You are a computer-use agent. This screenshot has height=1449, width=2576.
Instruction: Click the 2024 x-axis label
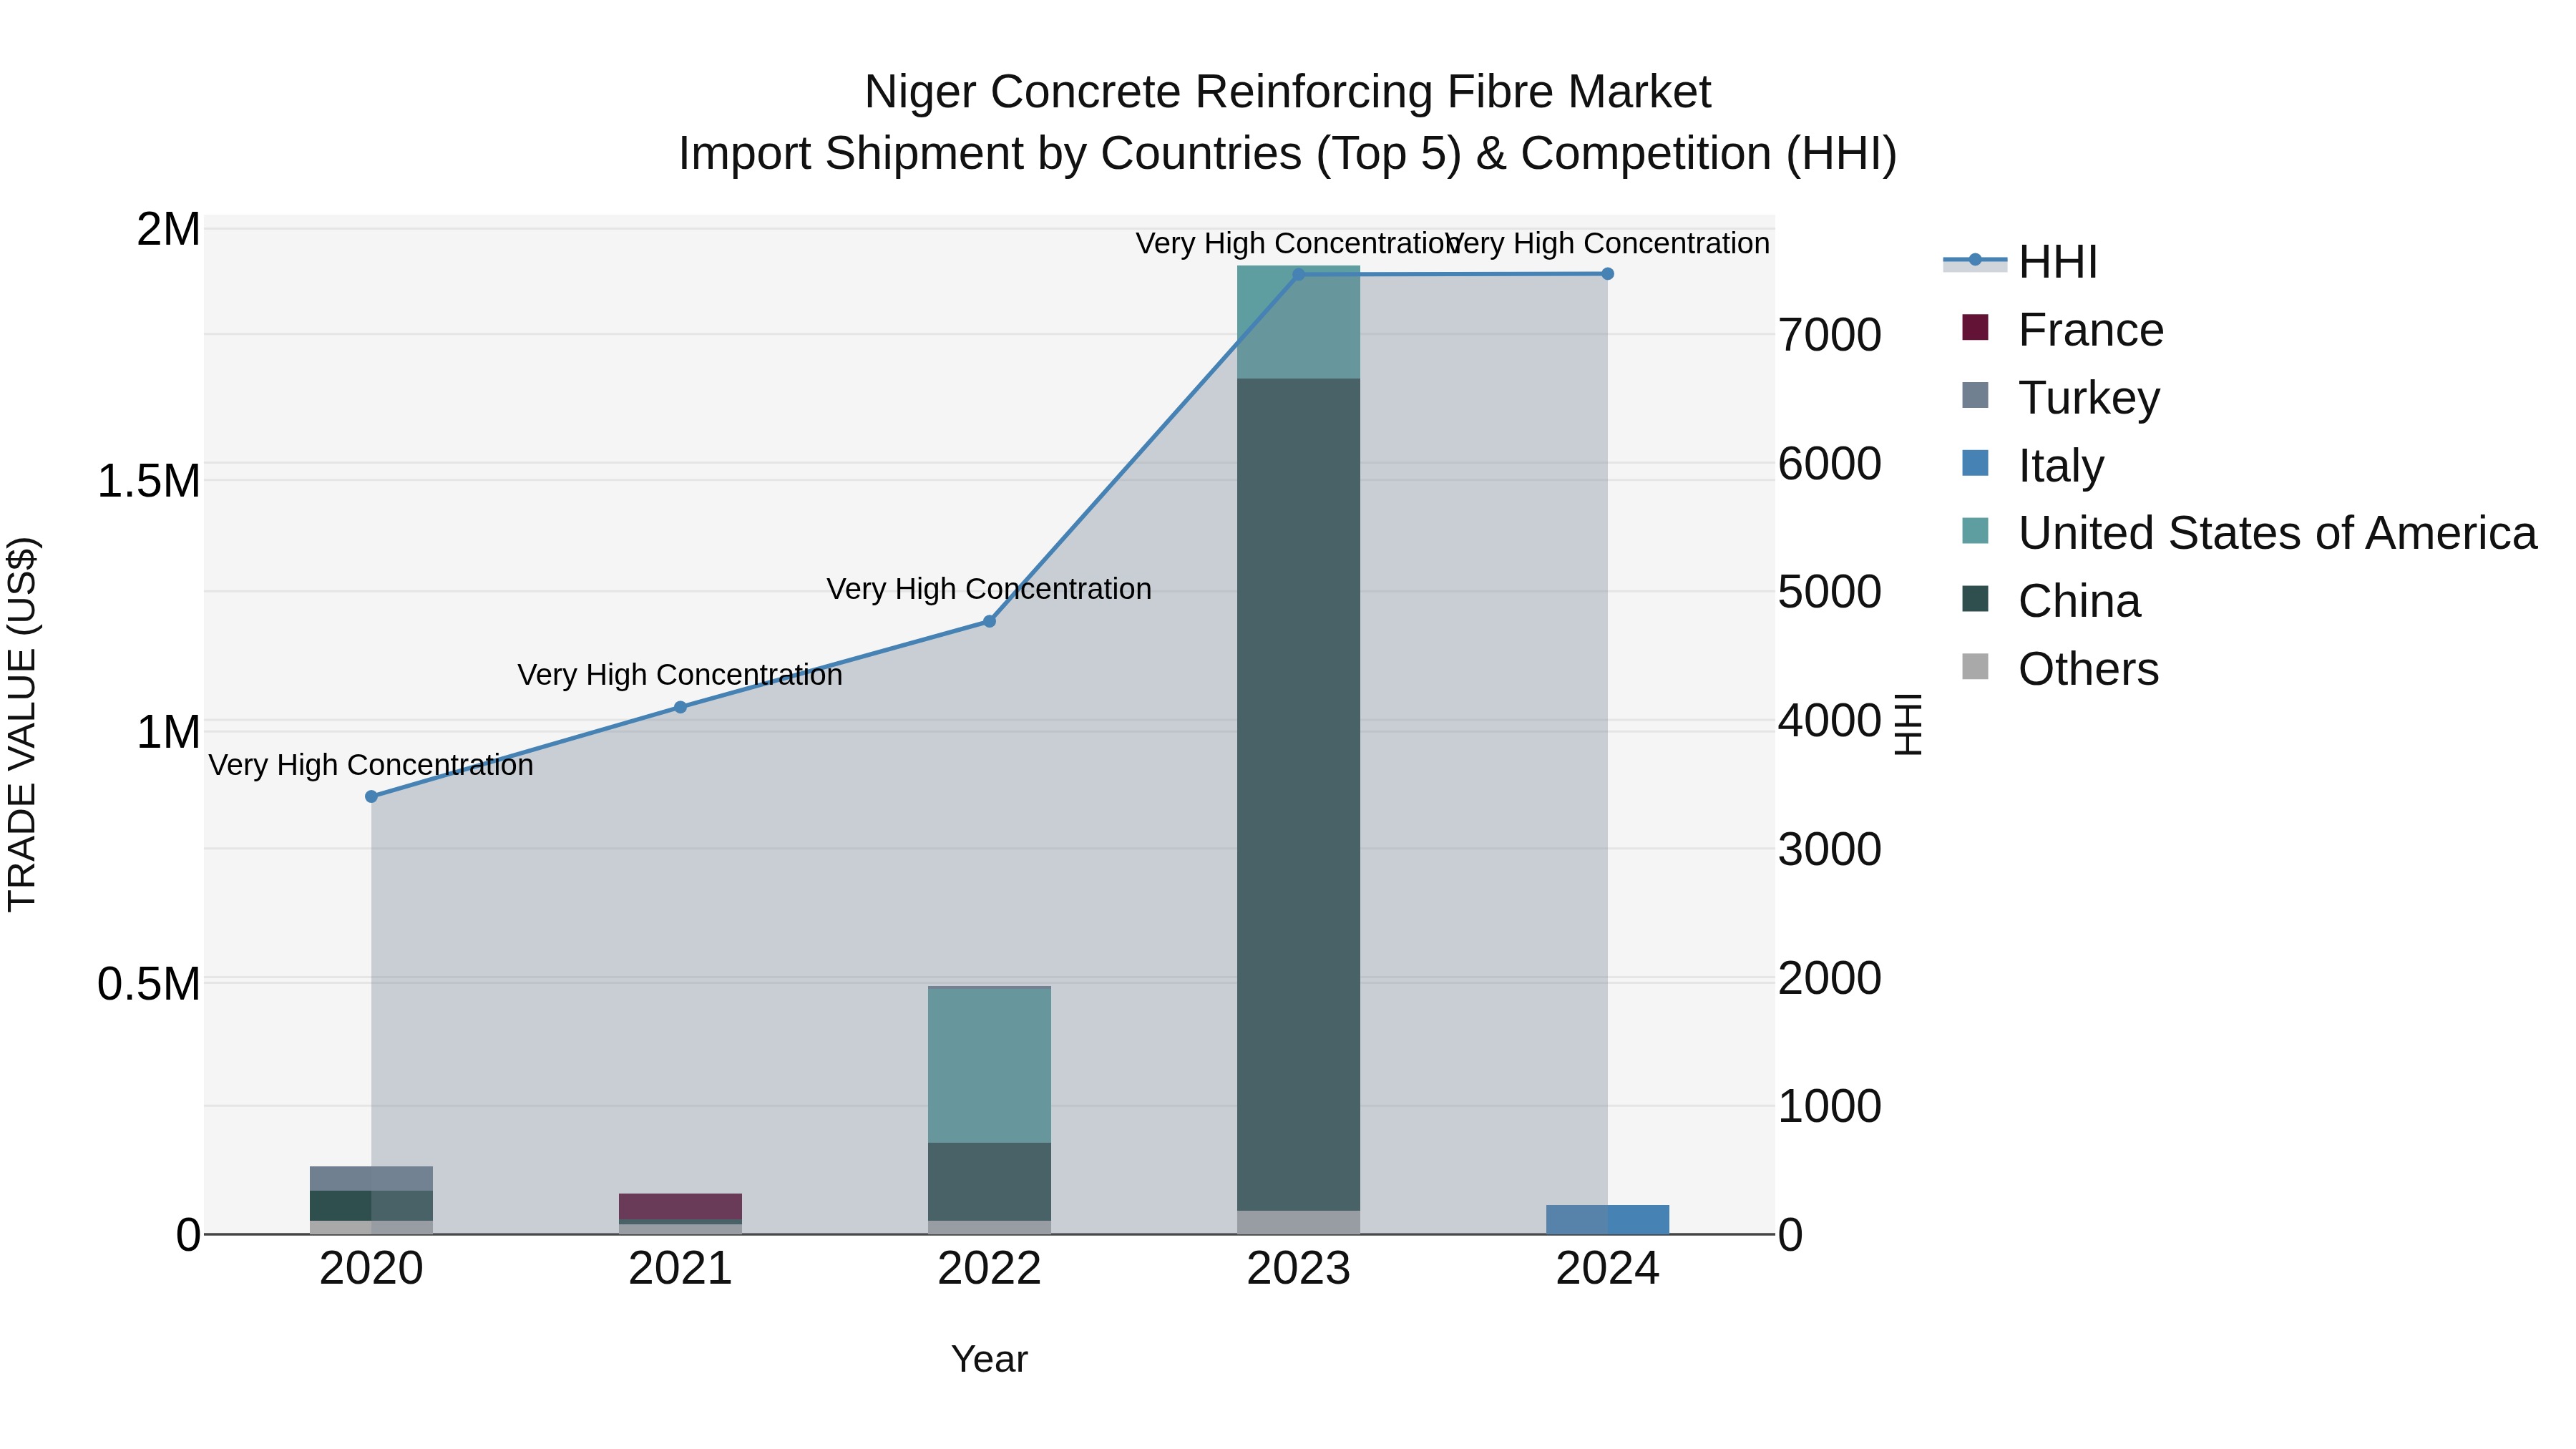pyautogui.click(x=1607, y=1269)
